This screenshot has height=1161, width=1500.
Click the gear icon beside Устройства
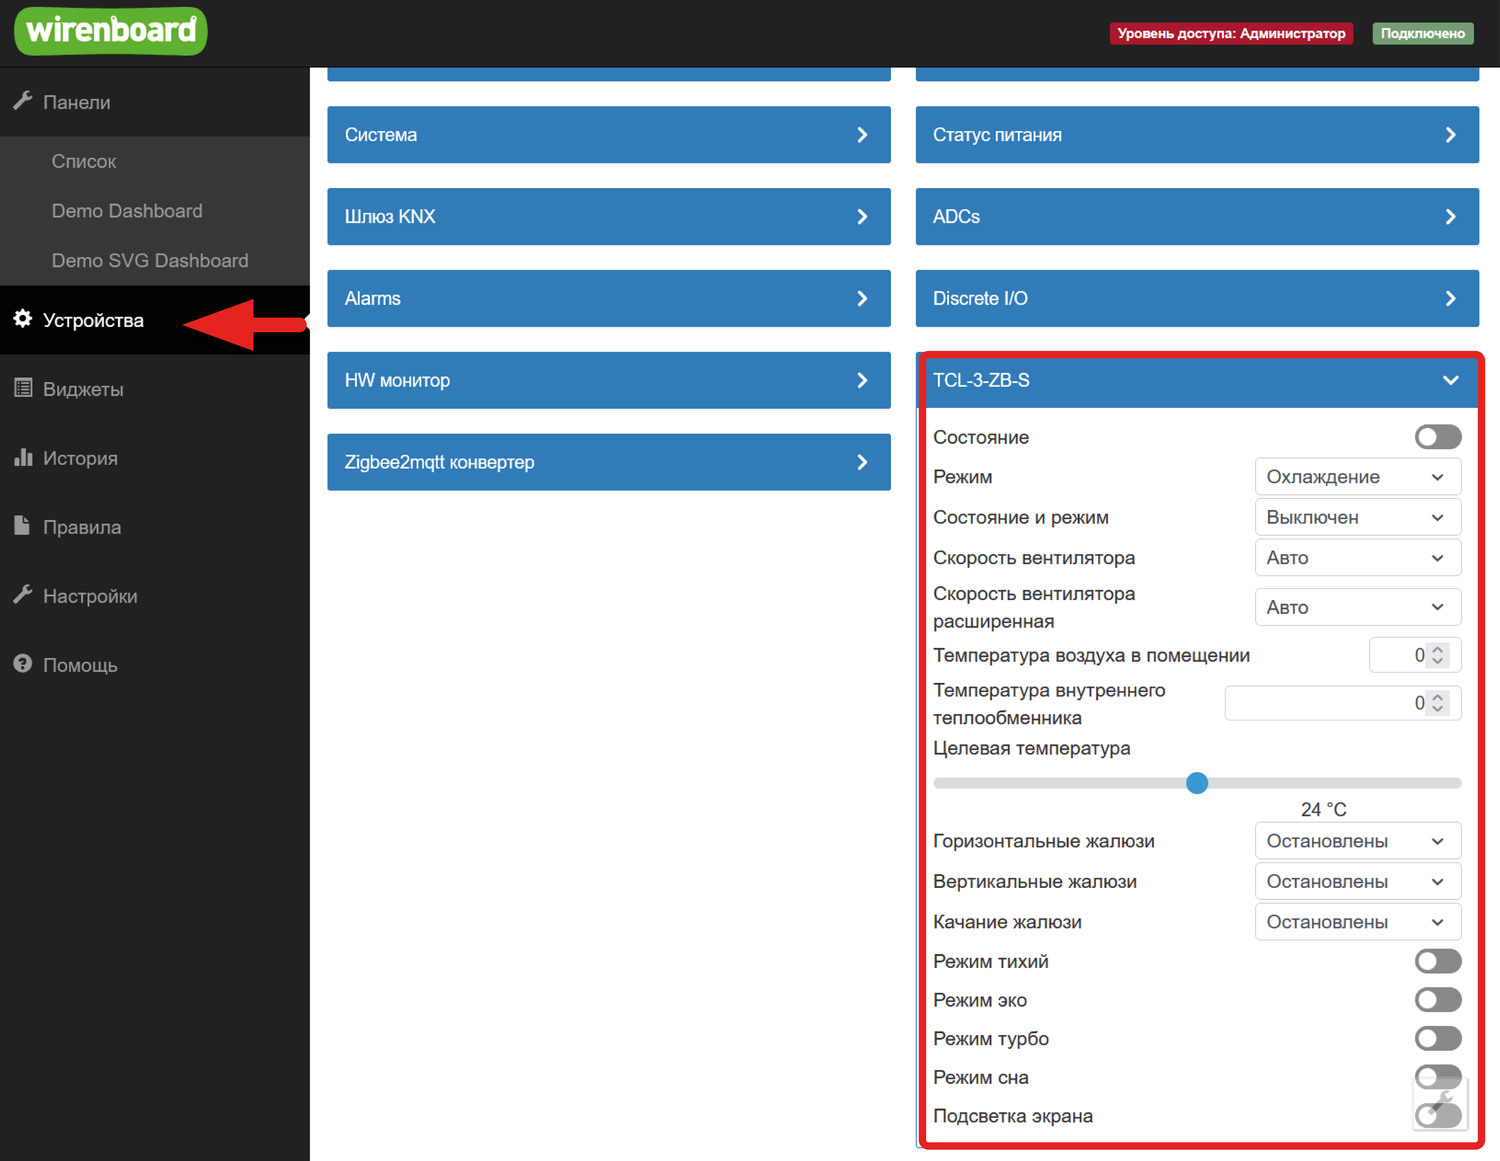point(22,319)
